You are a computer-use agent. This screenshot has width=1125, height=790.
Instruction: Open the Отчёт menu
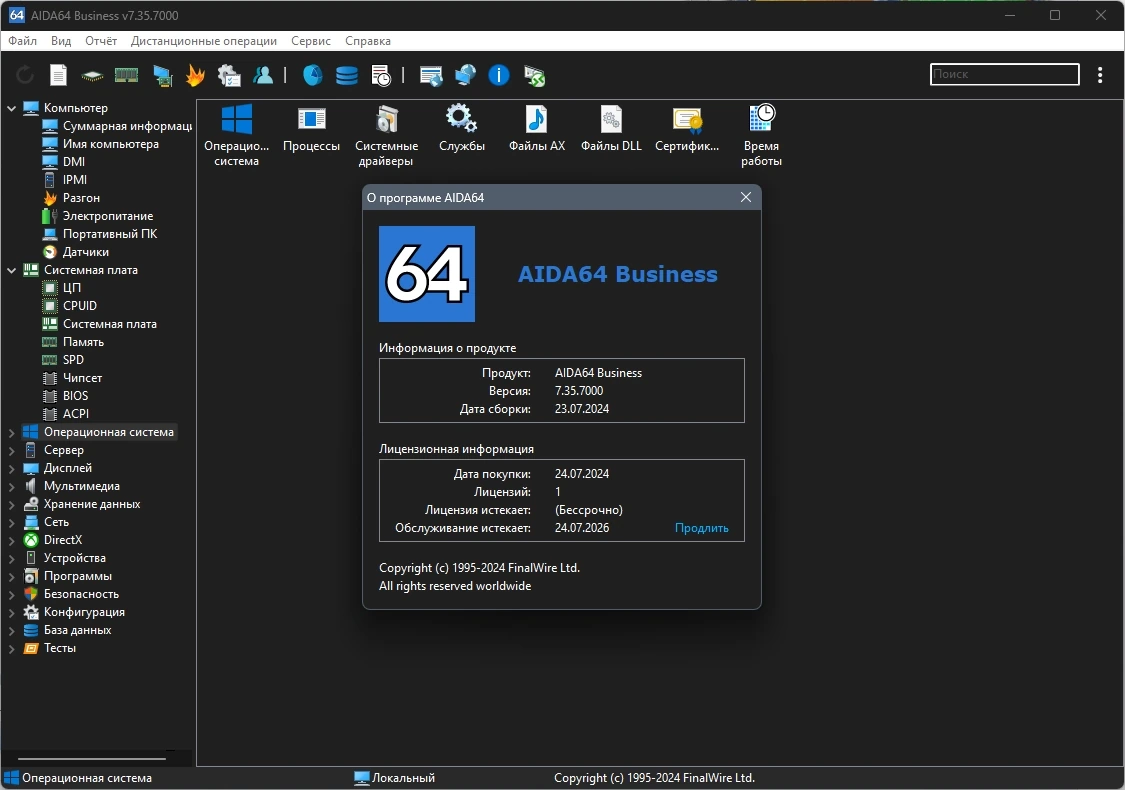pyautogui.click(x=101, y=41)
